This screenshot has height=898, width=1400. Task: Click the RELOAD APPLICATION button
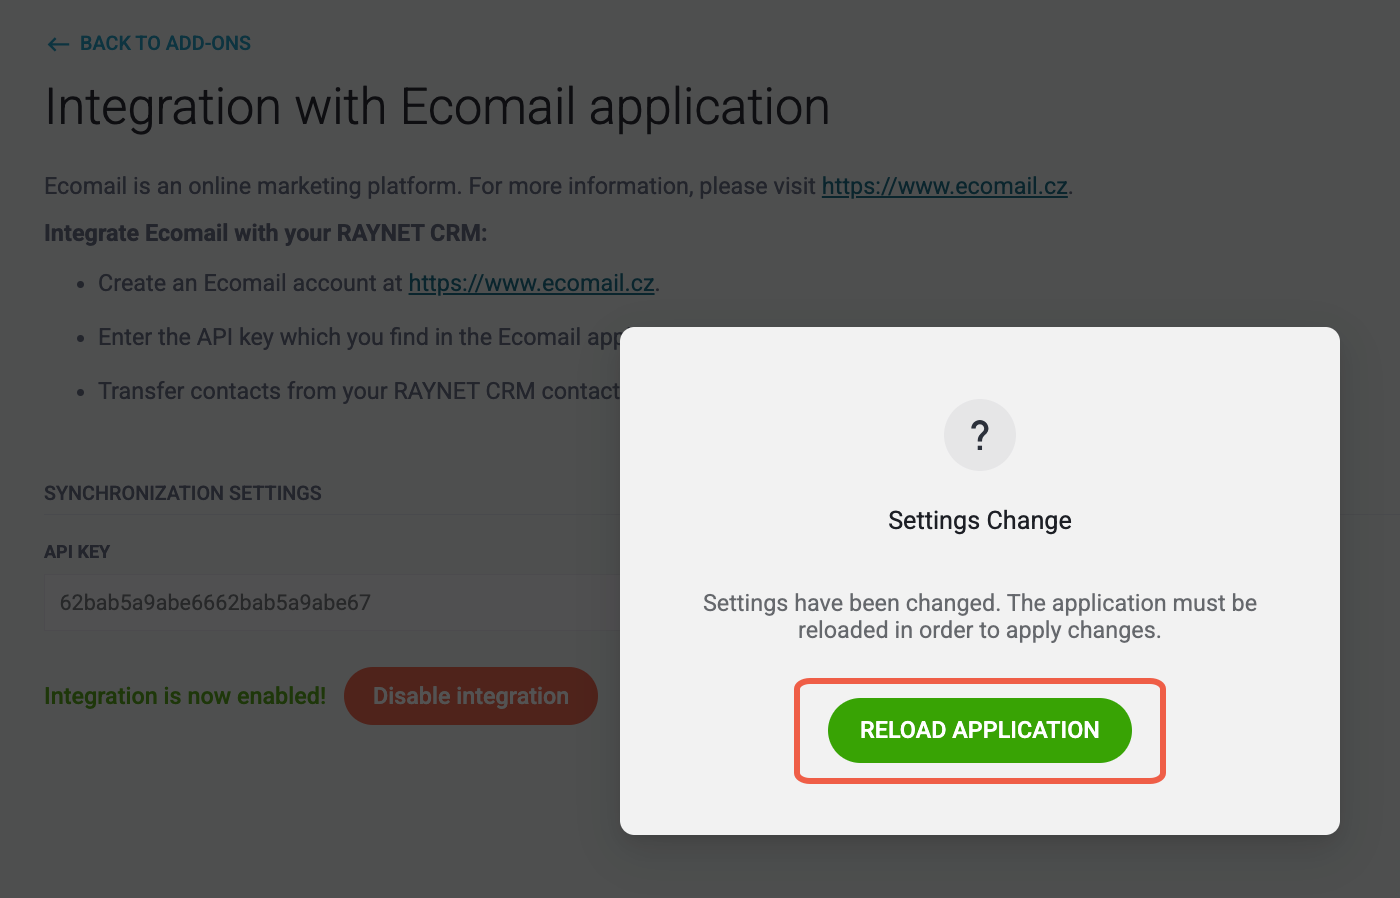[980, 730]
